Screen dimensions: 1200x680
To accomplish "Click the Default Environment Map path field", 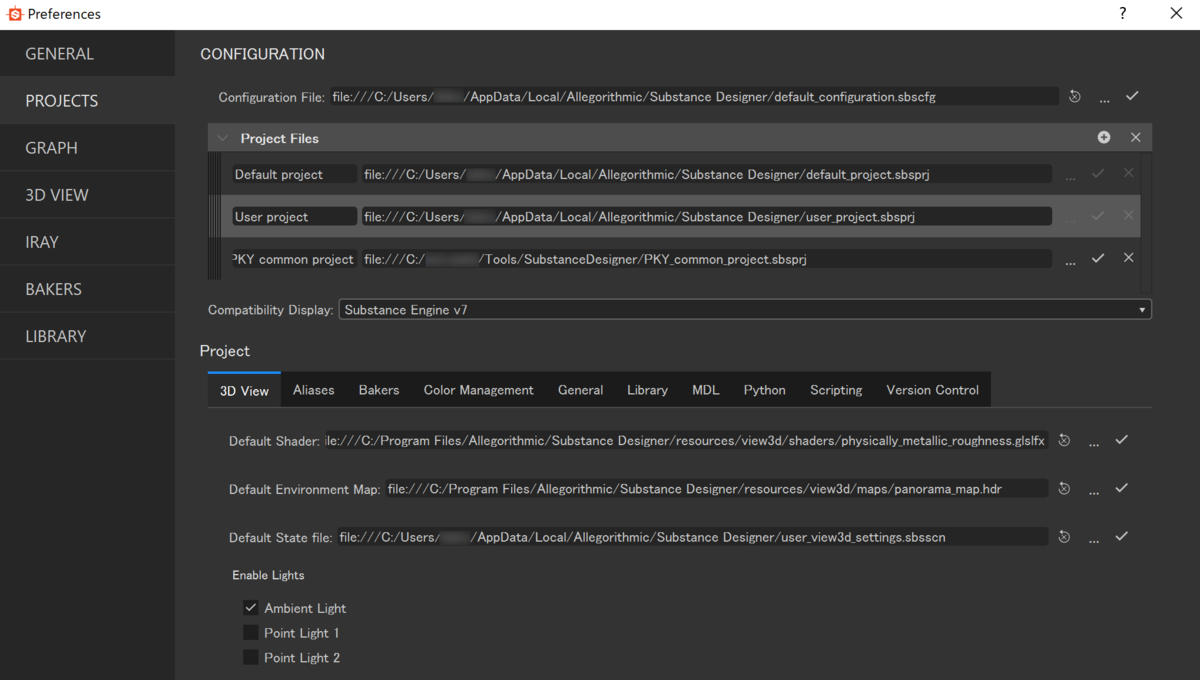I will point(716,488).
